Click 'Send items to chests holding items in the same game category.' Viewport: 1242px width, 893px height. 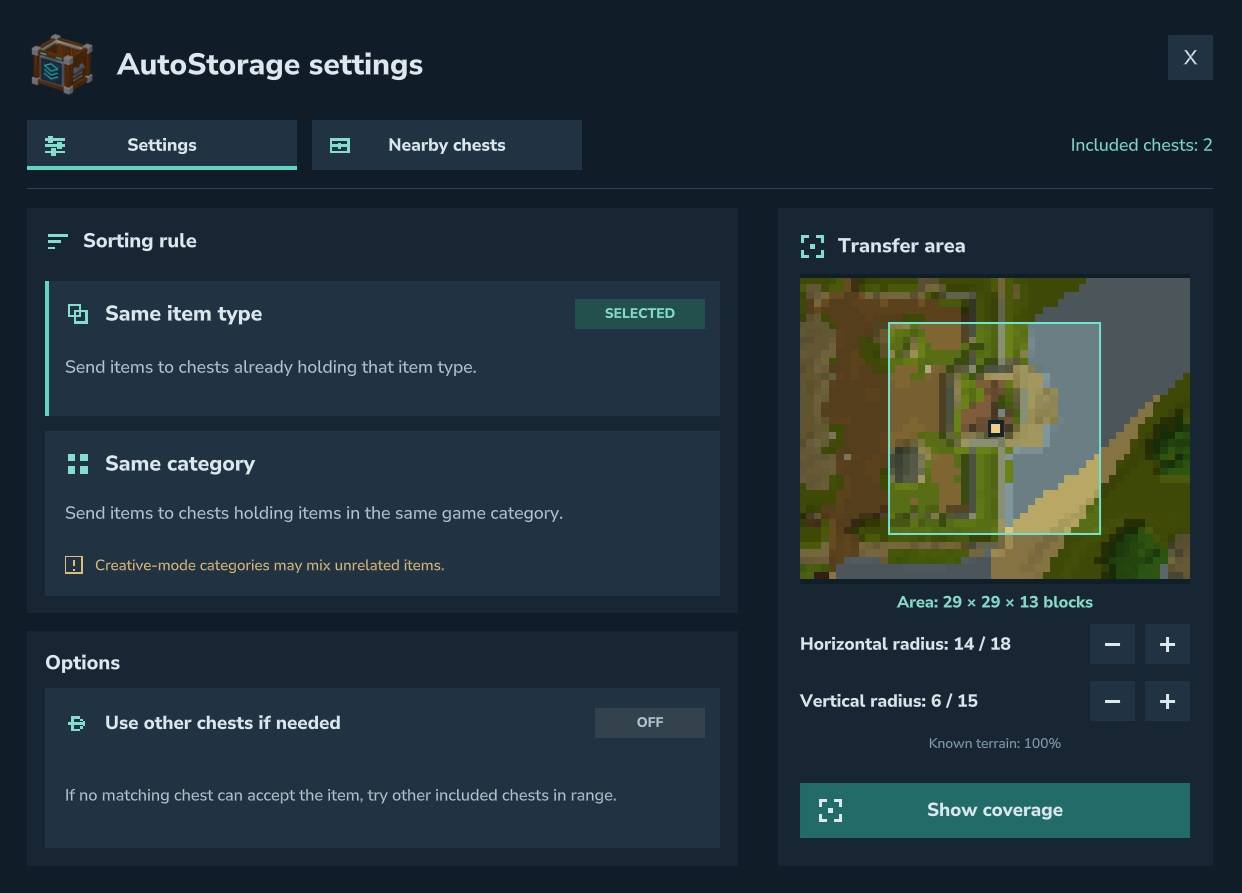tap(314, 513)
